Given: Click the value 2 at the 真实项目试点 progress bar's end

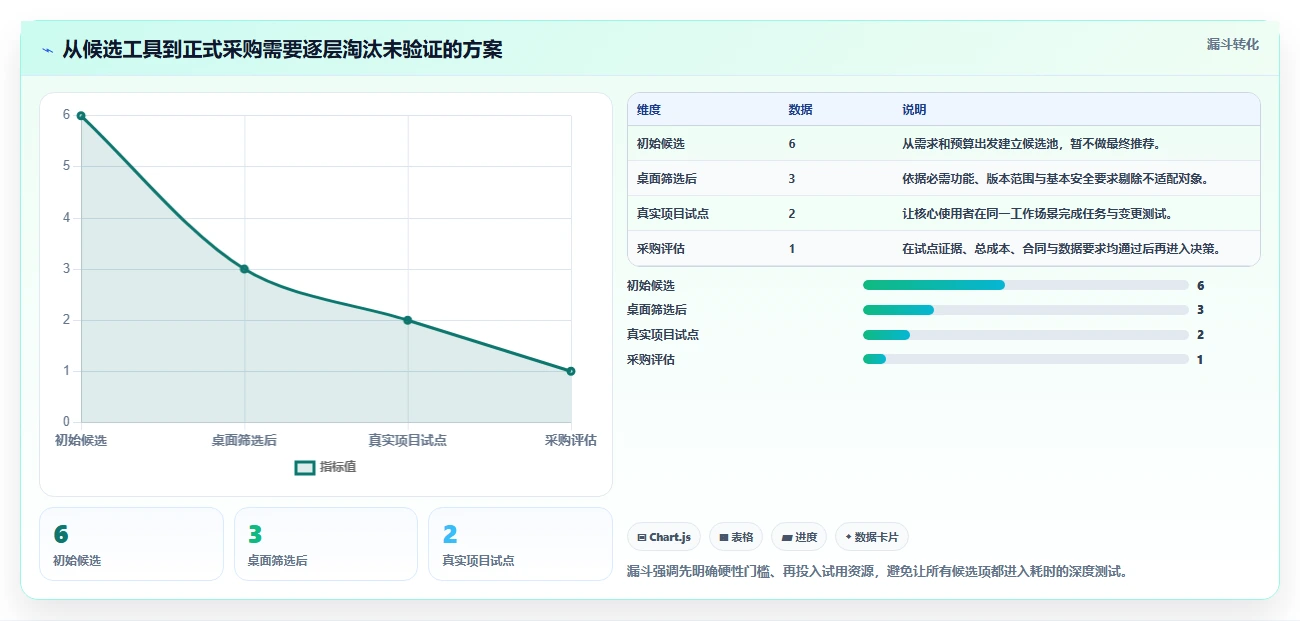Looking at the screenshot, I should 1200,335.
